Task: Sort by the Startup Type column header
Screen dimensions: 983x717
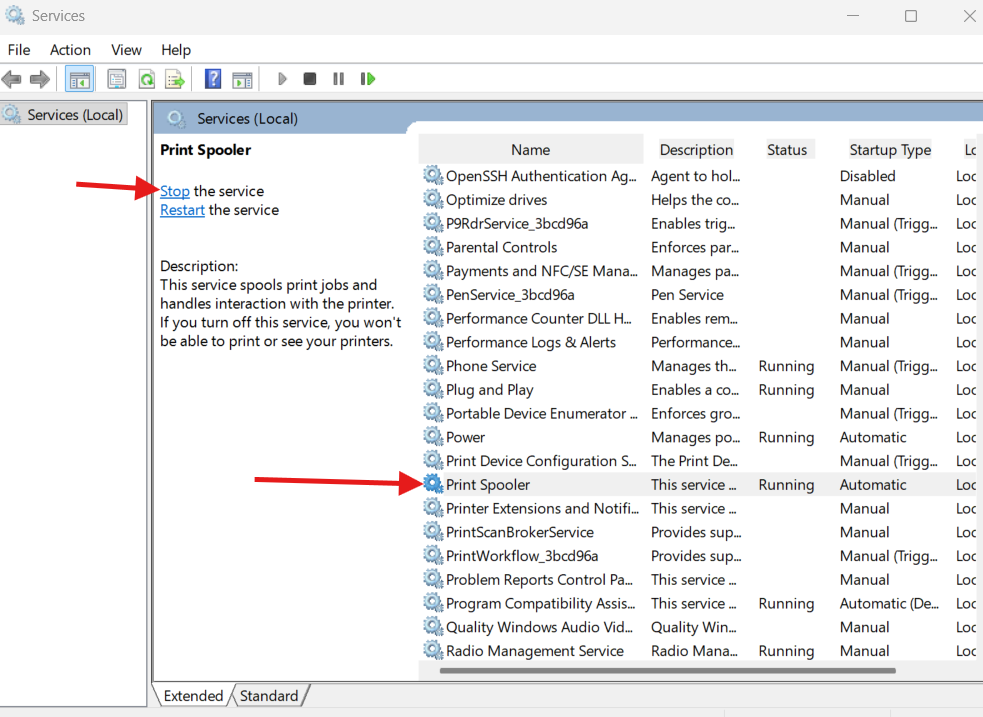Action: pos(889,150)
